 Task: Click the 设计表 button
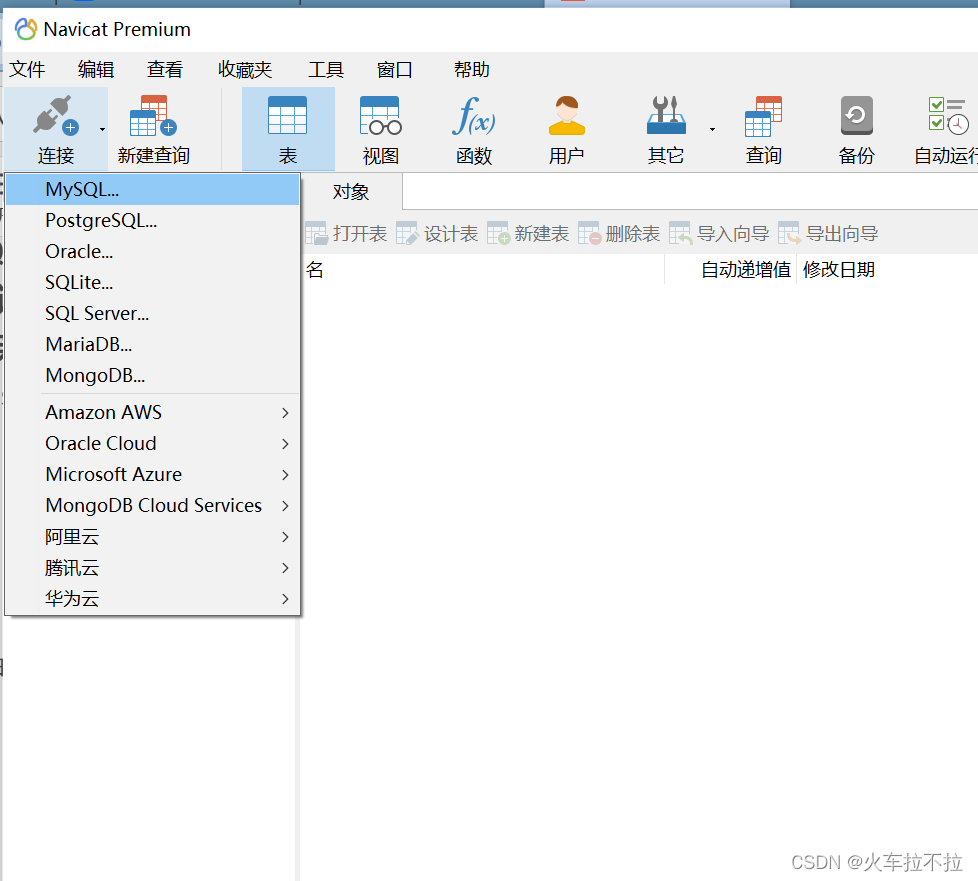(x=437, y=234)
